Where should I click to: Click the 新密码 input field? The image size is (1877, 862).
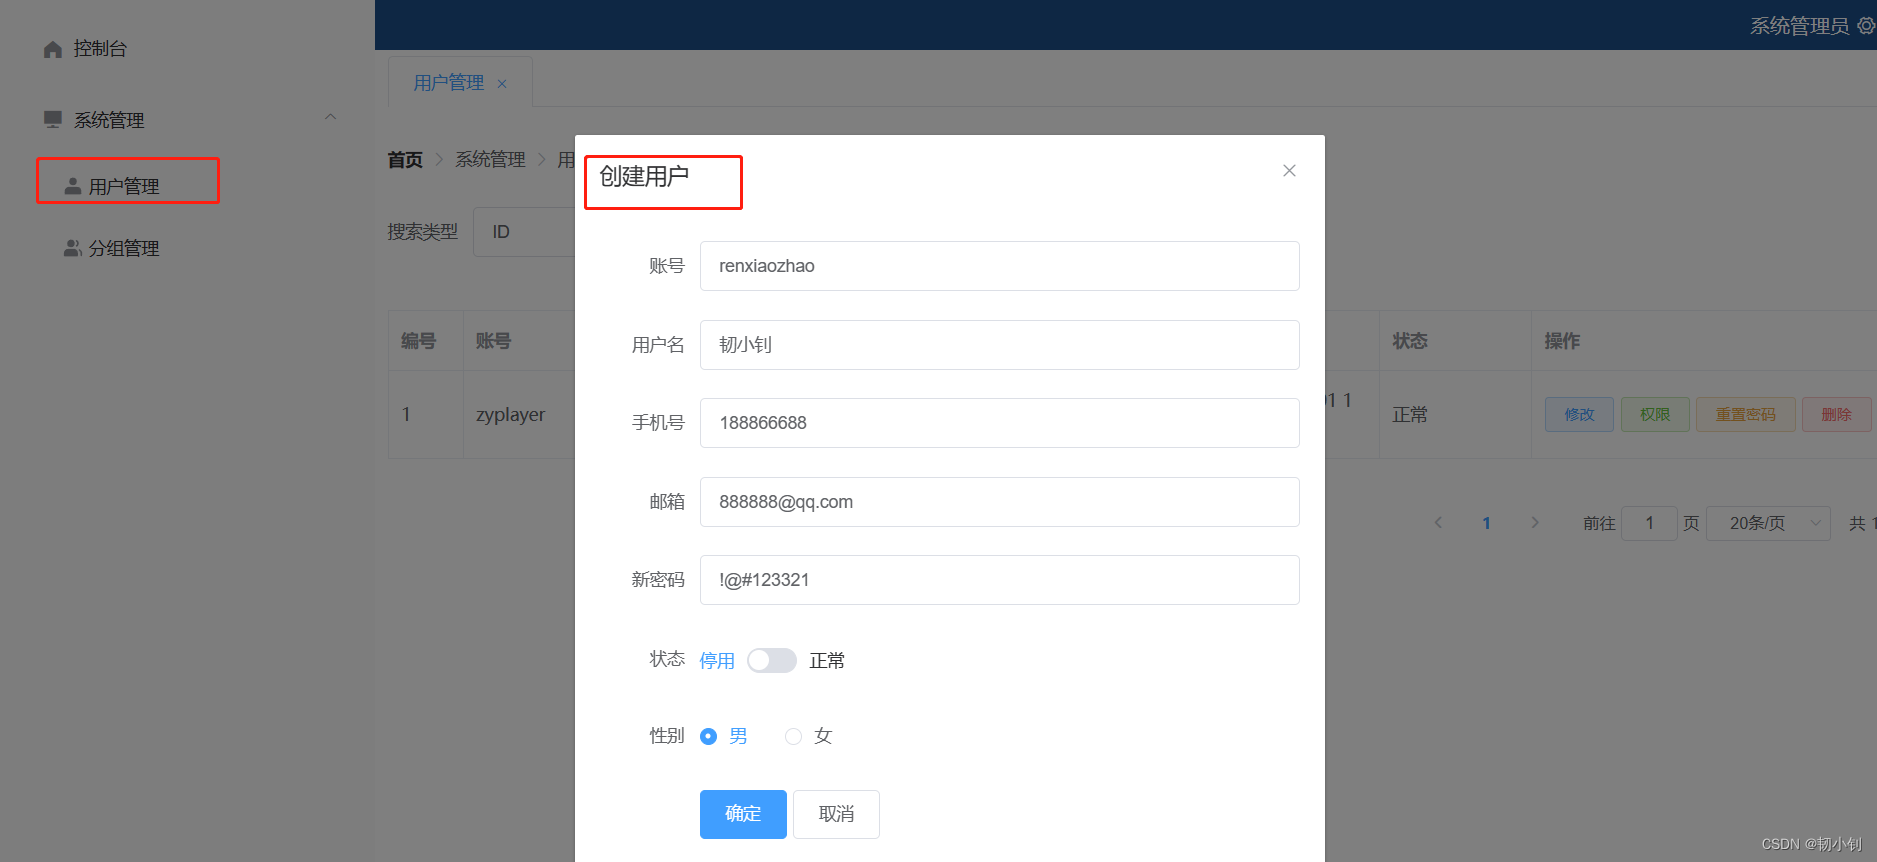1000,580
